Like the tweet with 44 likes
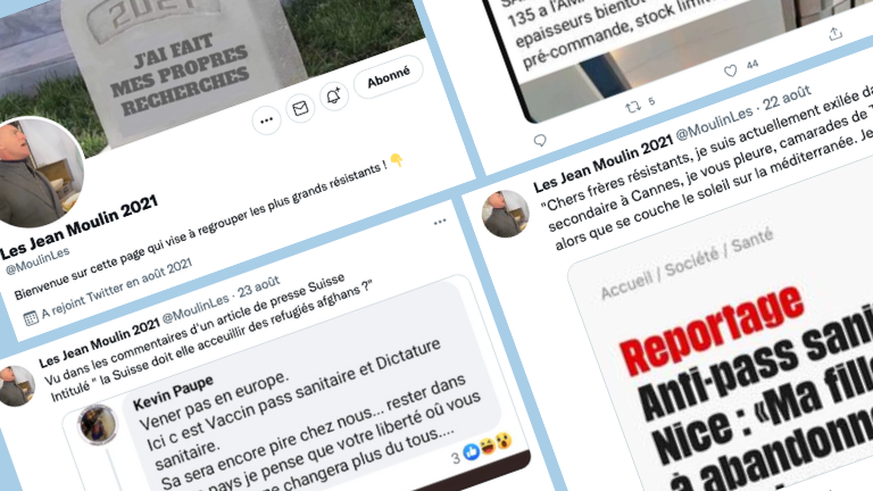The width and height of the screenshot is (873, 491). (x=730, y=71)
